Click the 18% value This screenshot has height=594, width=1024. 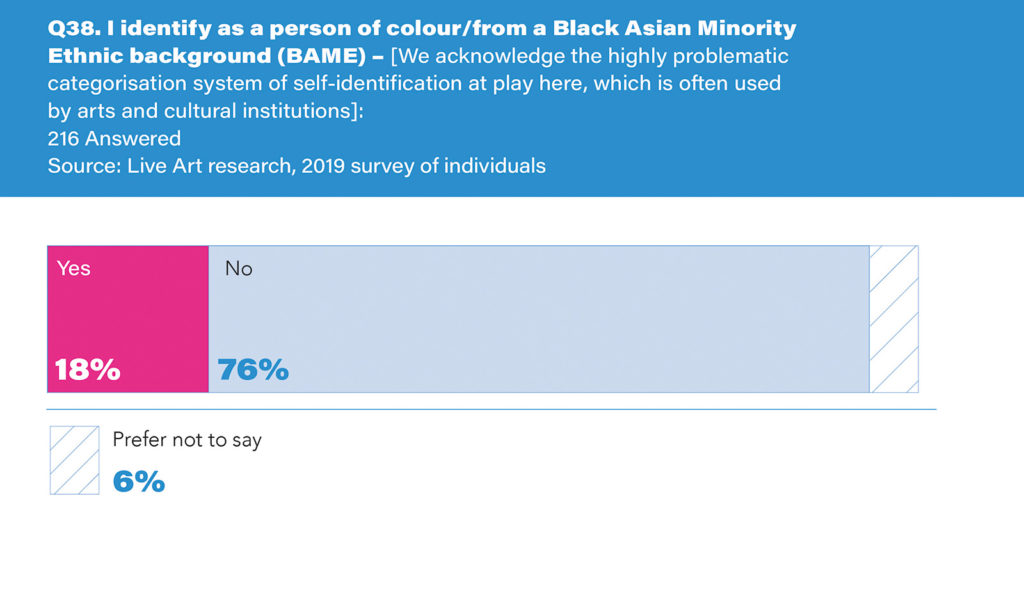[x=87, y=369]
